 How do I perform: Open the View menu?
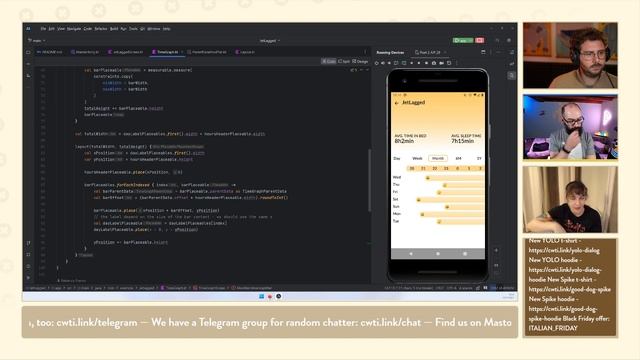click(61, 29)
